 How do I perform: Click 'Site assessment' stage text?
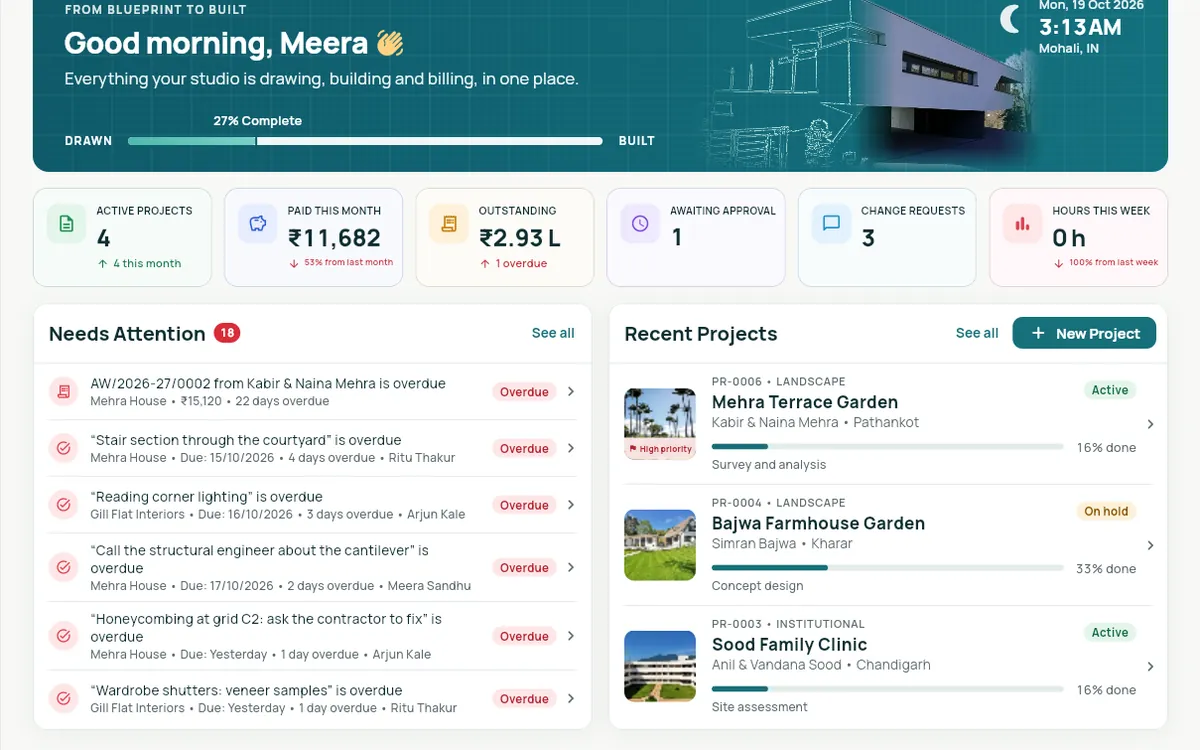tap(760, 707)
